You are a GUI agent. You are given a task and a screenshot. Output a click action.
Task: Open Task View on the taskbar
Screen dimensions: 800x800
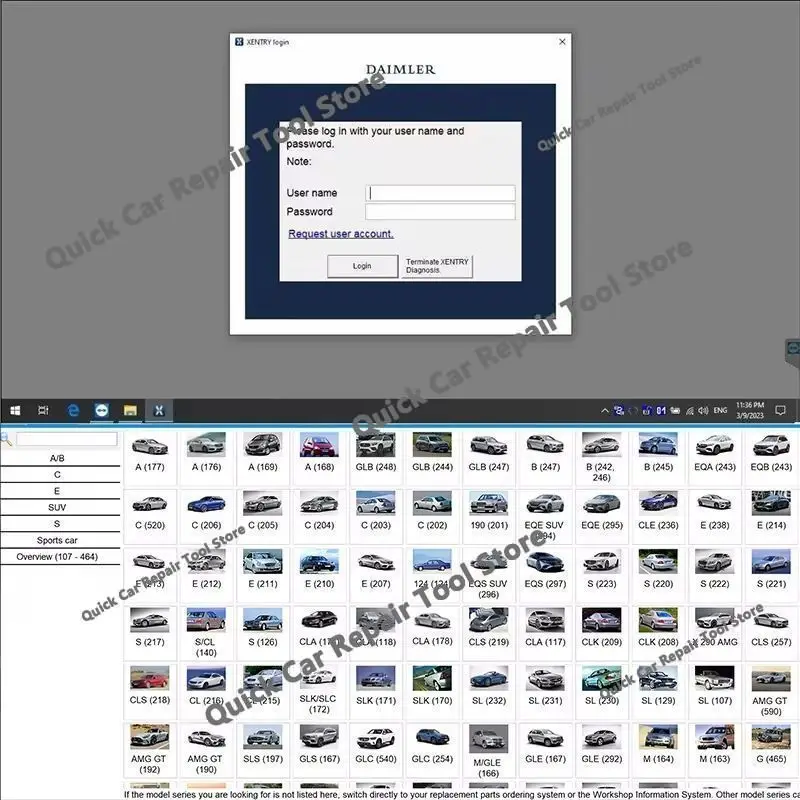click(43, 410)
